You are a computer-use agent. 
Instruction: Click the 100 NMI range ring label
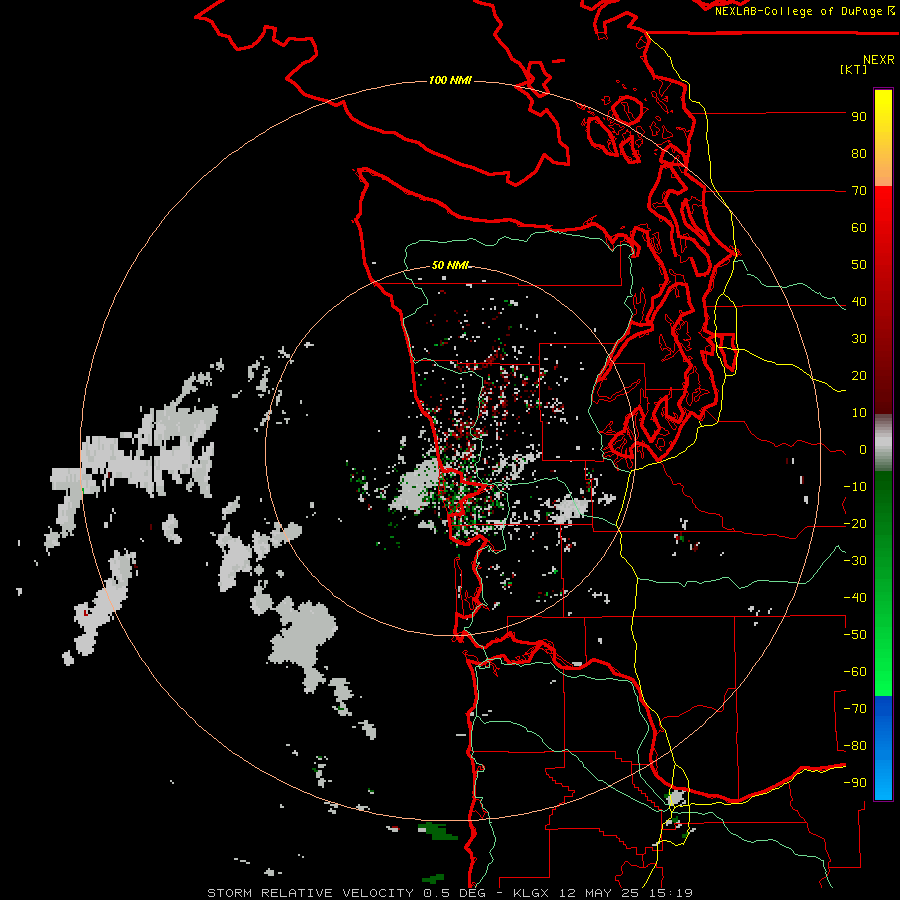point(450,80)
